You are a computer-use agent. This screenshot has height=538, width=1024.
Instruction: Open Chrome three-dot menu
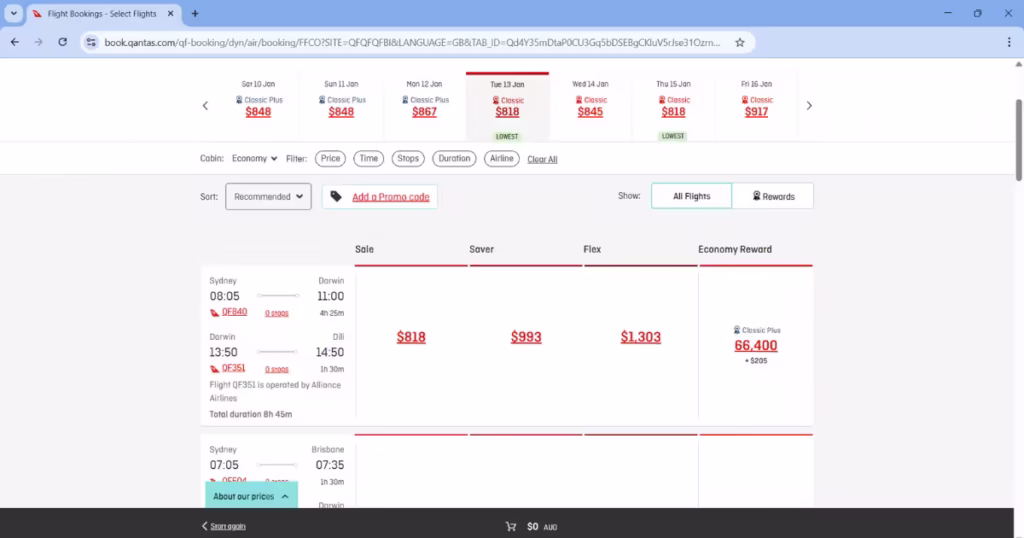click(1009, 42)
